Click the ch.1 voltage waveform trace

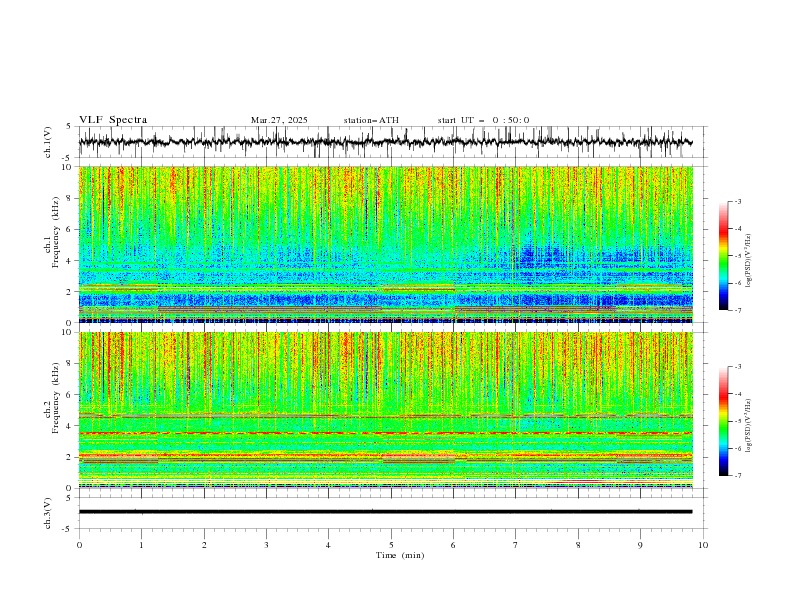click(x=385, y=142)
